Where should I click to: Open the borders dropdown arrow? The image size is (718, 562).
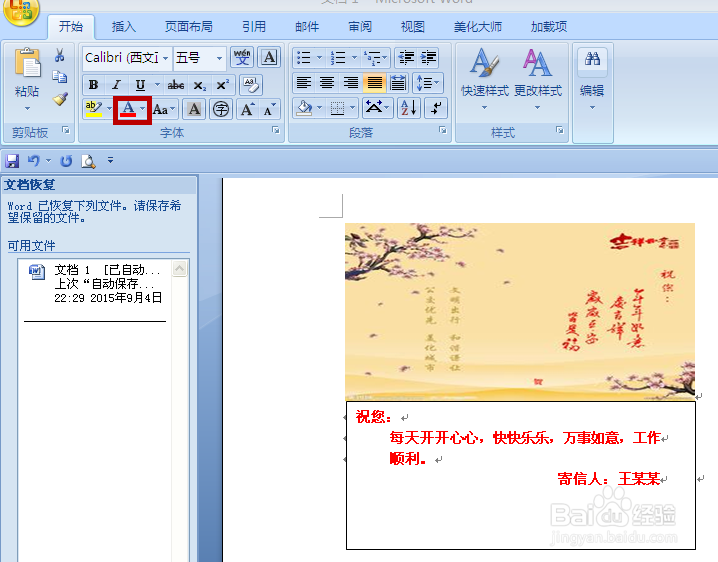pyautogui.click(x=353, y=108)
